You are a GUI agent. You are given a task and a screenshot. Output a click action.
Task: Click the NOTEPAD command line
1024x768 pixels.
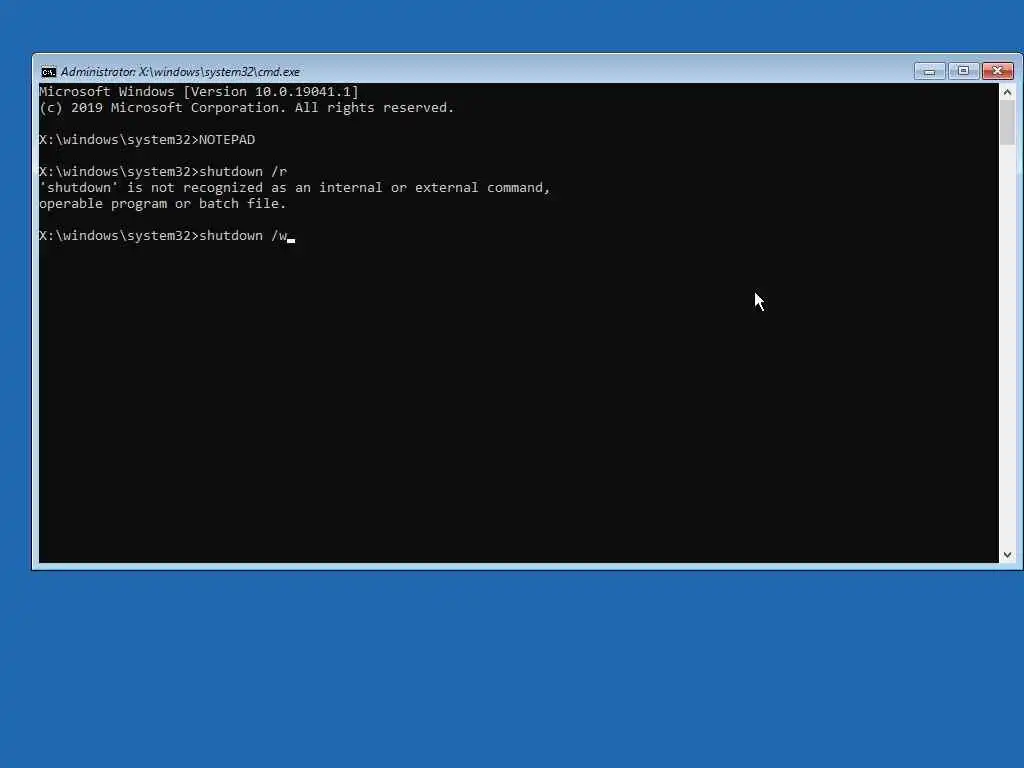[147, 140]
